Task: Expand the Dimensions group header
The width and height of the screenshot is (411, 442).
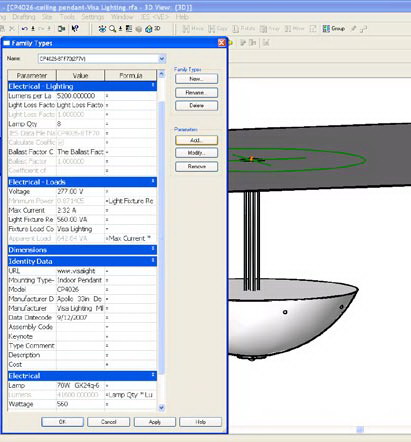Action: (82, 250)
